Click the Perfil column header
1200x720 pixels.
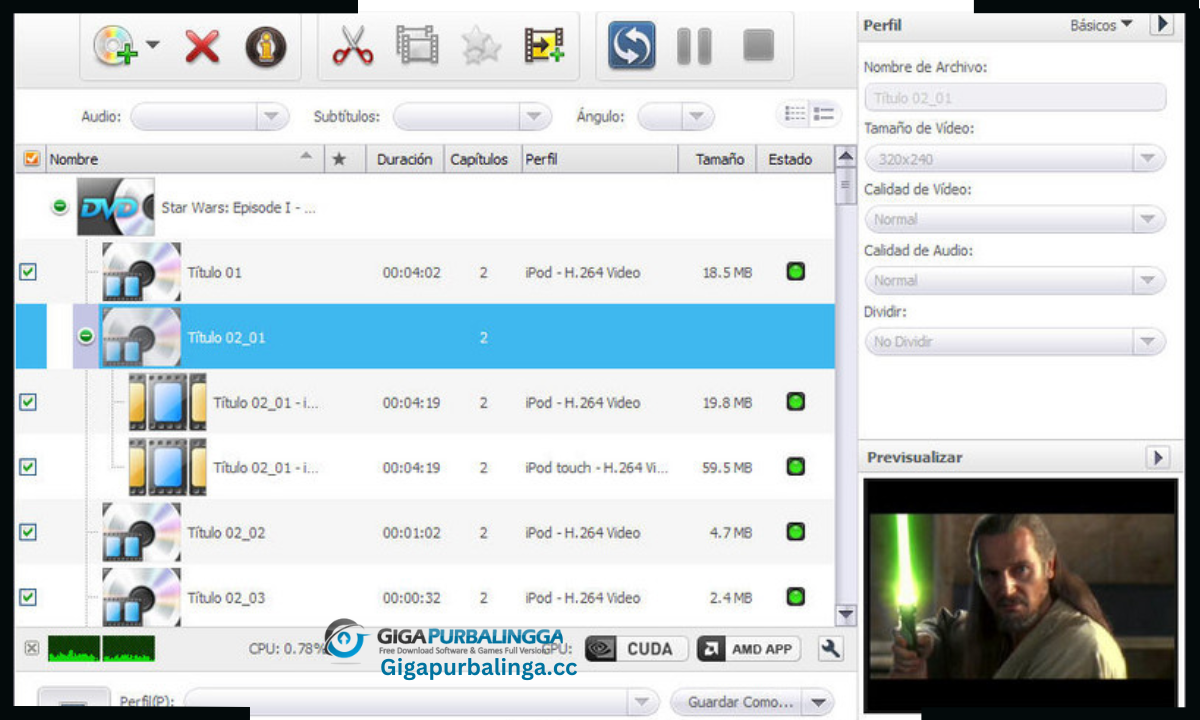600,159
